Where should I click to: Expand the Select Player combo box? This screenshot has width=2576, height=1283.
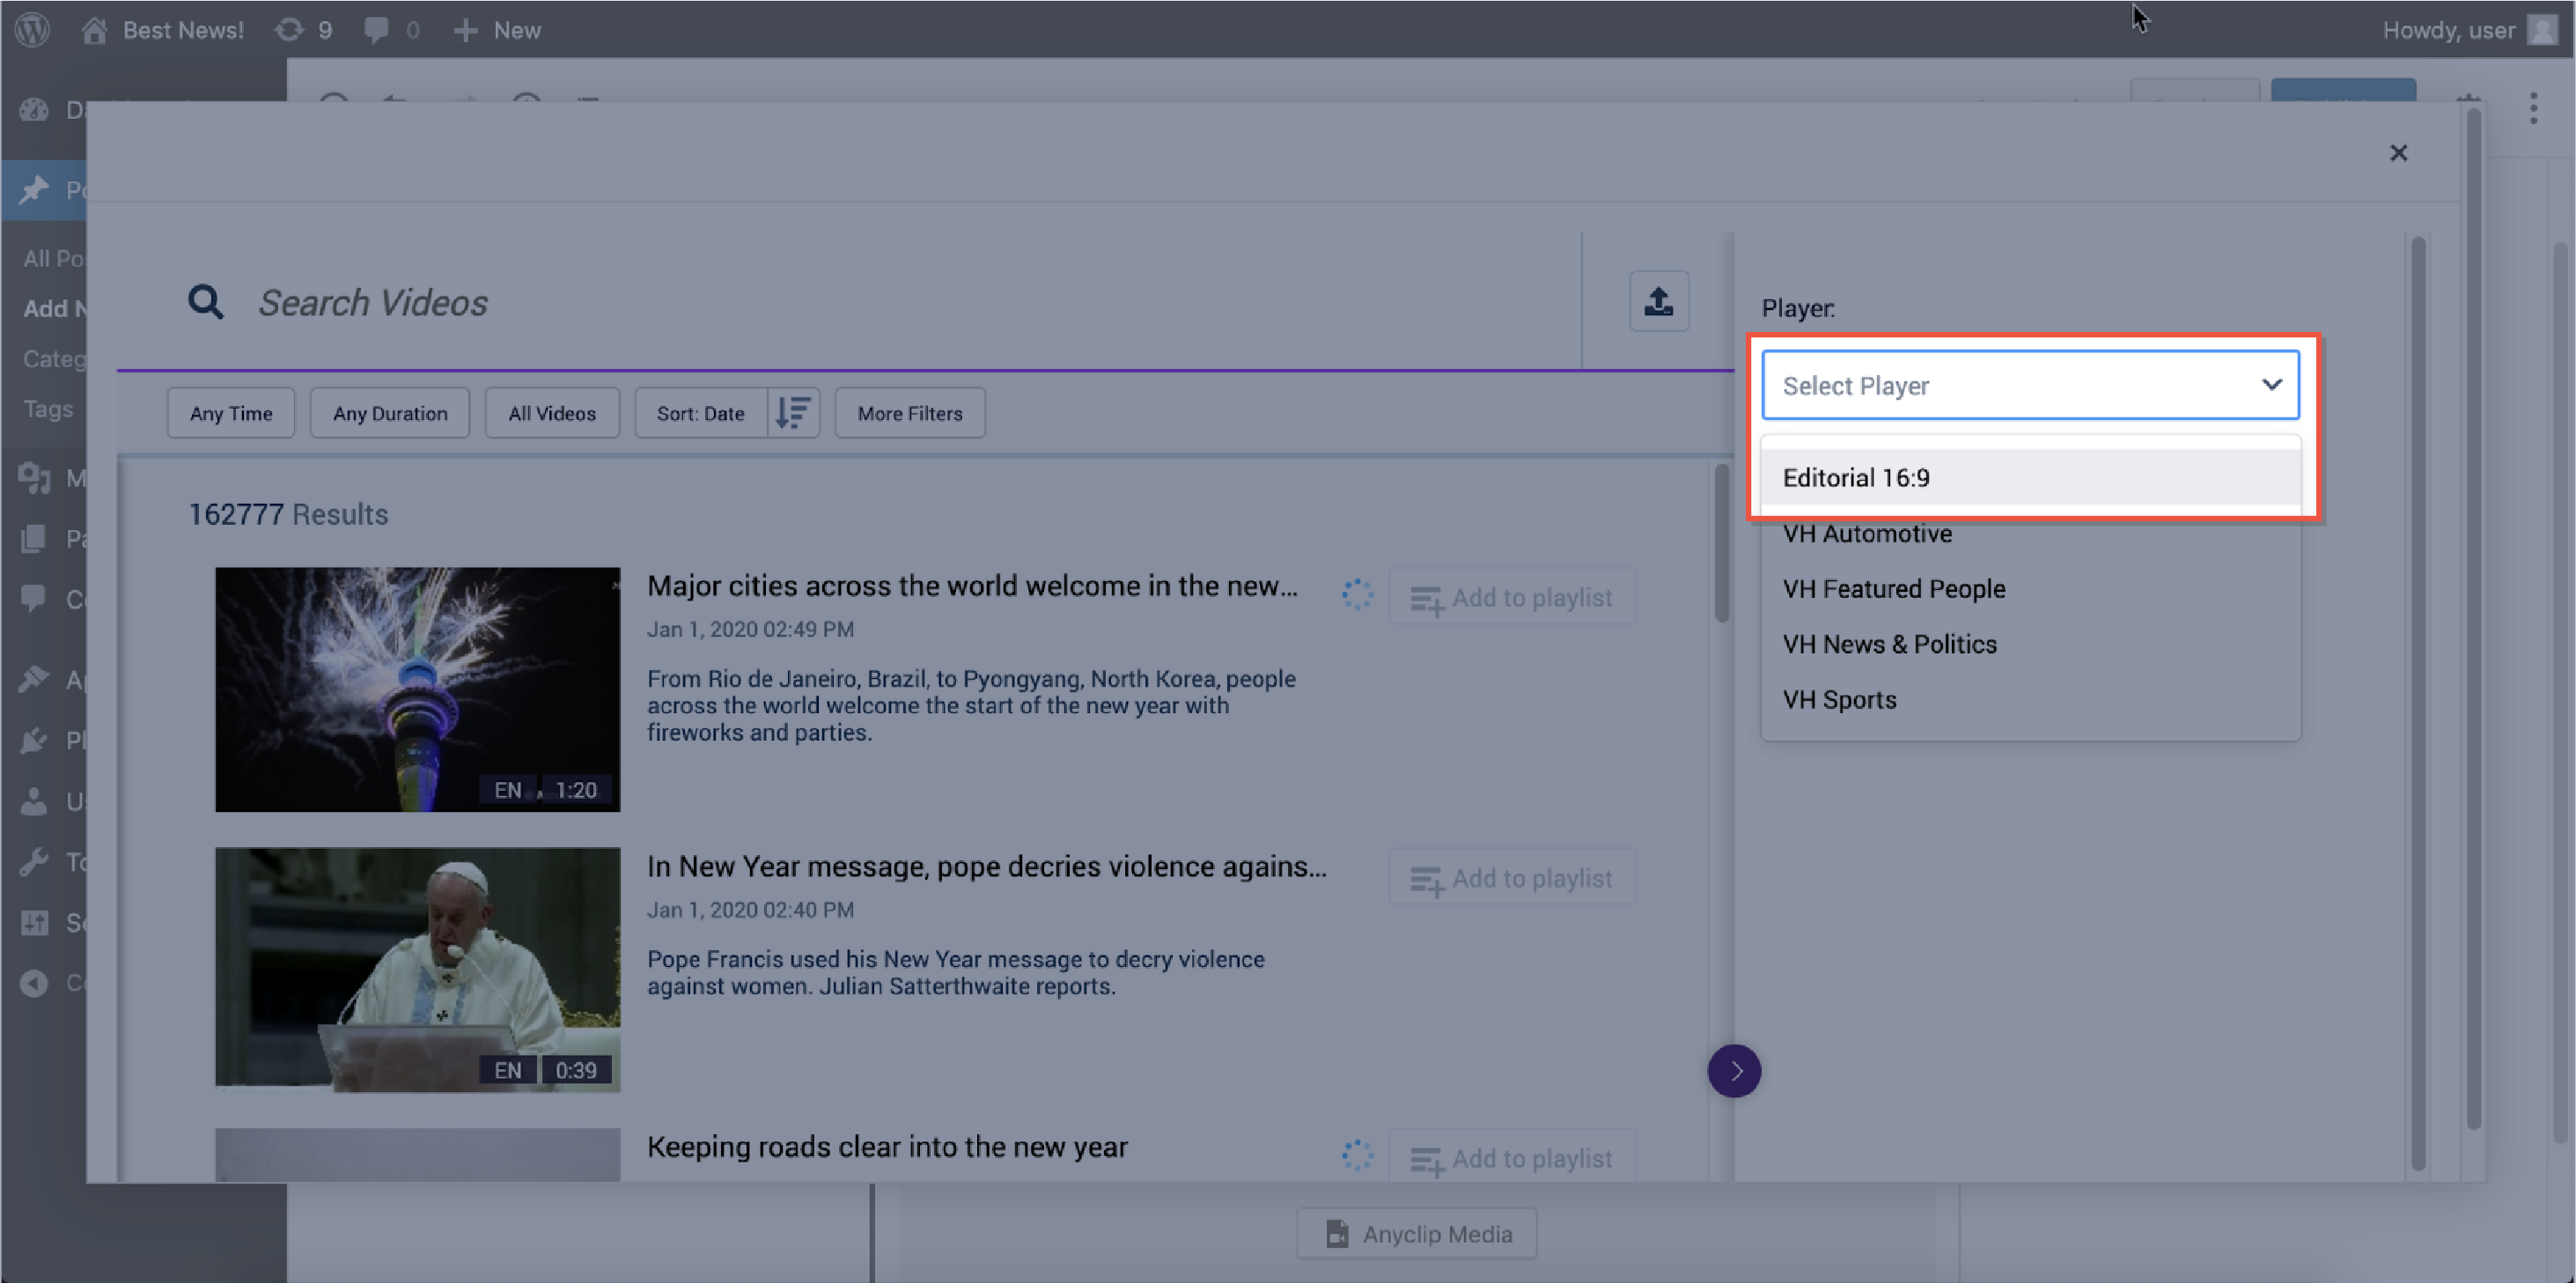click(2030, 385)
